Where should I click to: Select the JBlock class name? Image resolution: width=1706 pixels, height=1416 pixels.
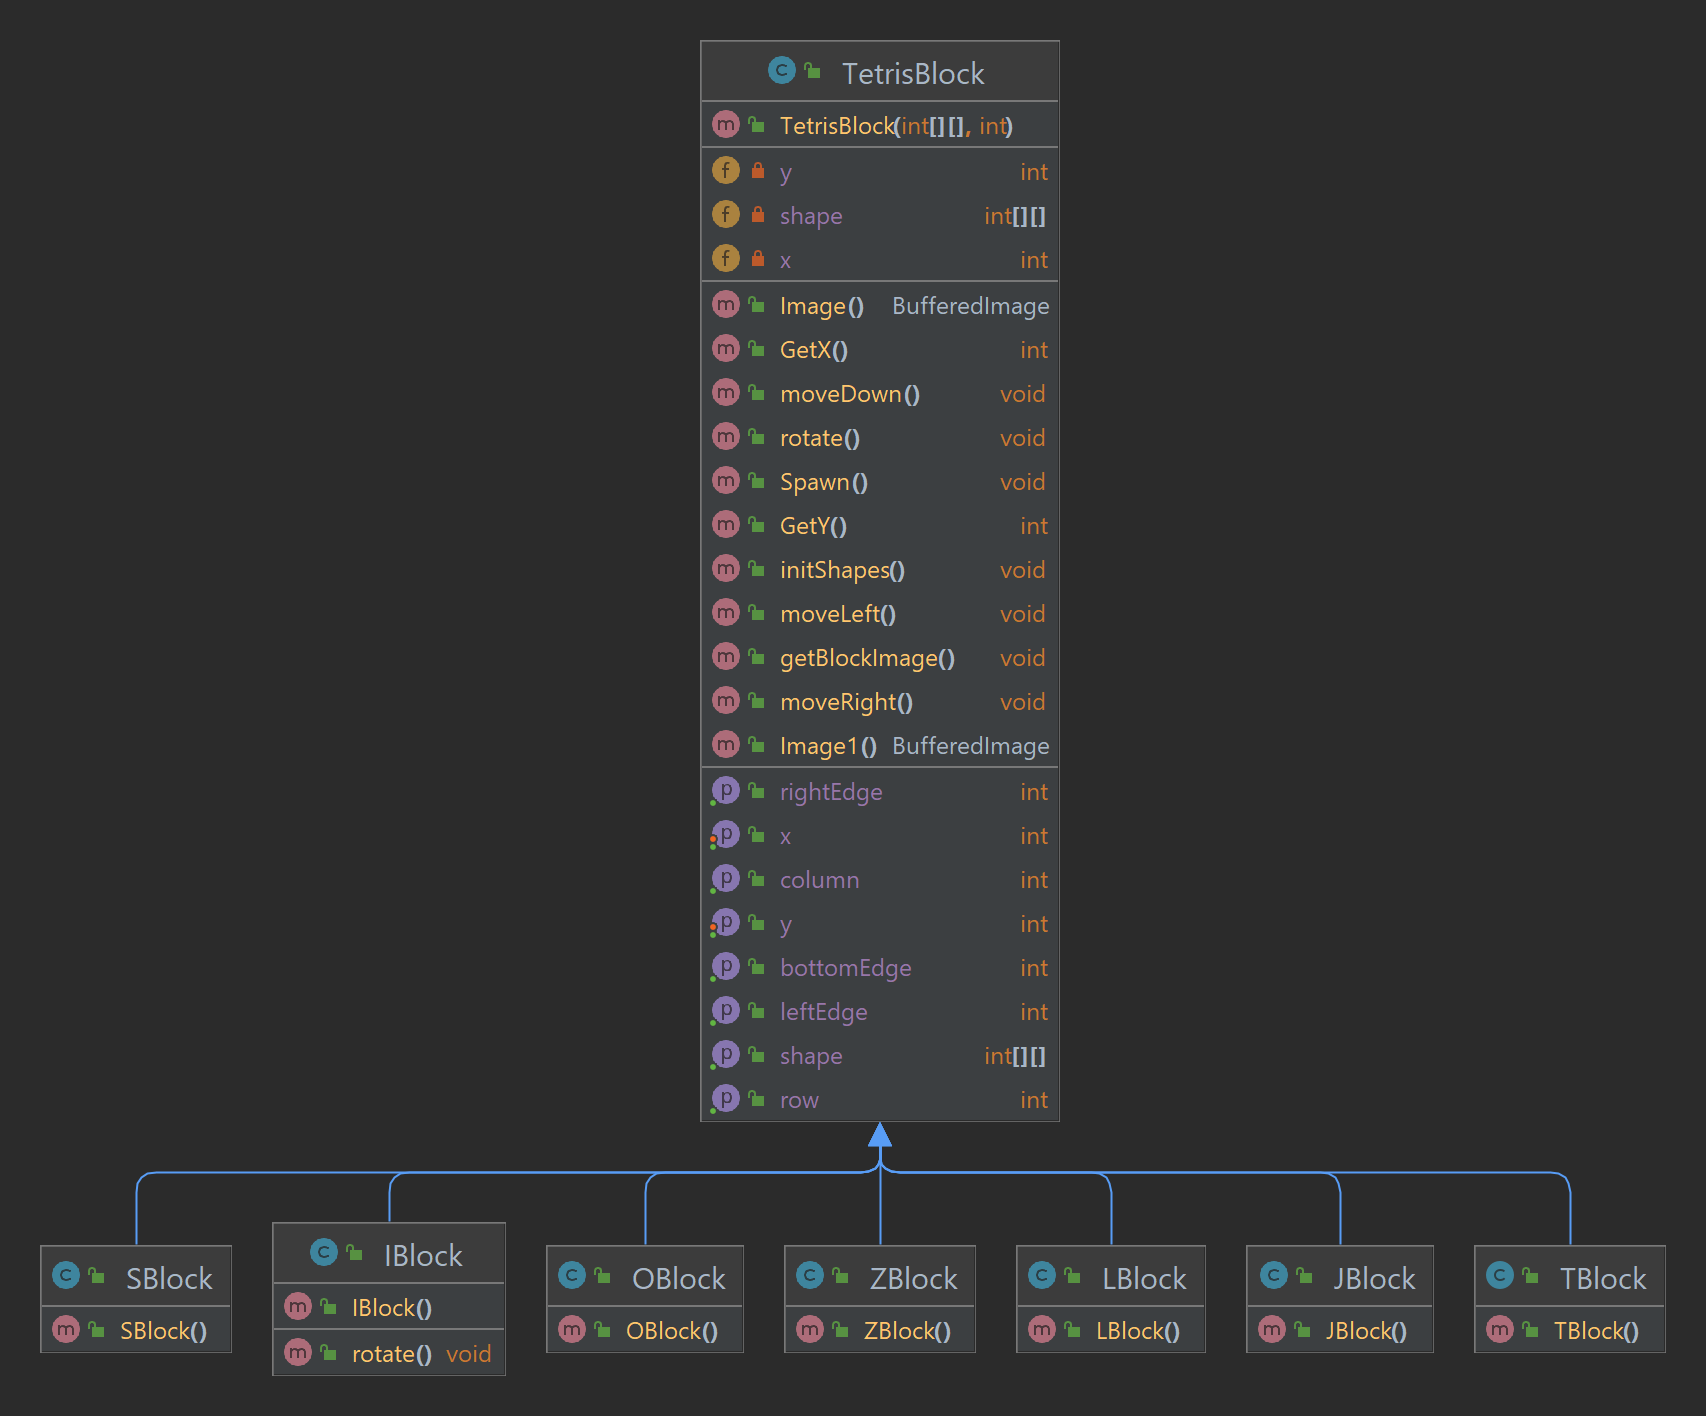coord(1374,1278)
